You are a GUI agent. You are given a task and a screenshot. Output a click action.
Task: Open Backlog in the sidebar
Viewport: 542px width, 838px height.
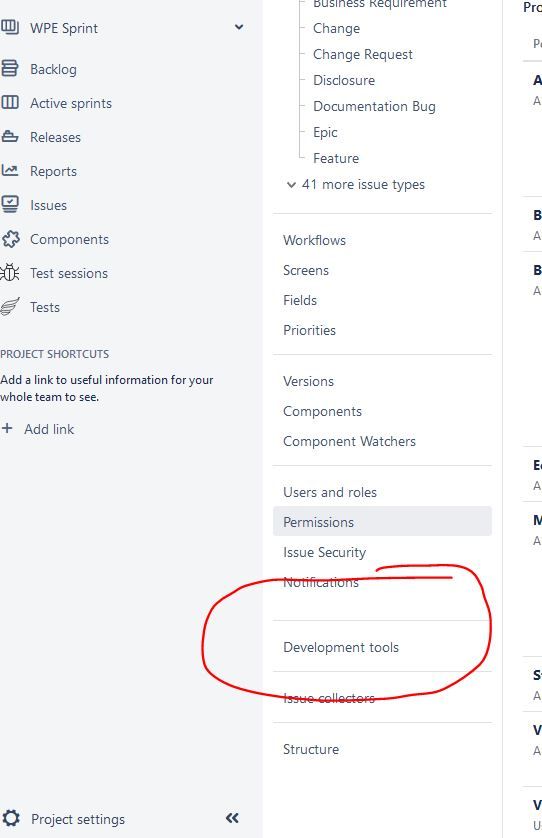(x=53, y=69)
